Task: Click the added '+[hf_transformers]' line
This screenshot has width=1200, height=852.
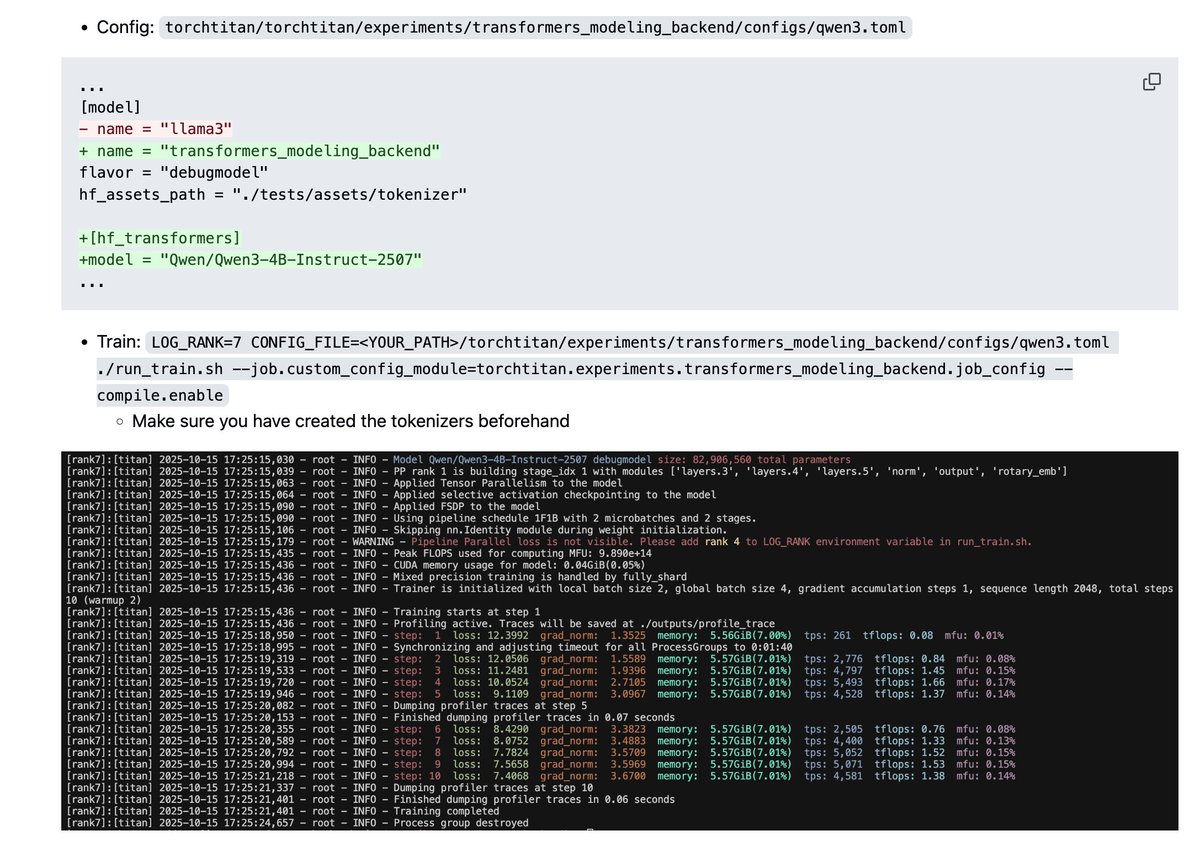Action: pos(160,237)
